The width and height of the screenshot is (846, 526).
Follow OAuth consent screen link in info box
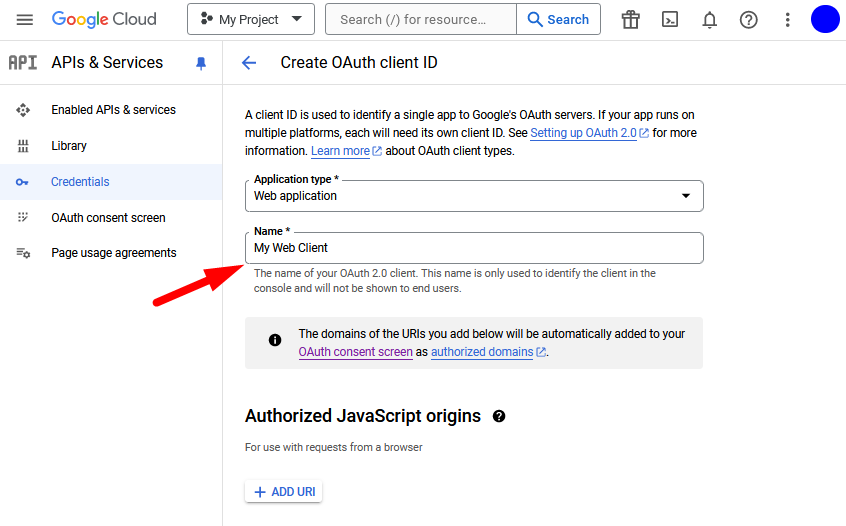click(x=356, y=352)
